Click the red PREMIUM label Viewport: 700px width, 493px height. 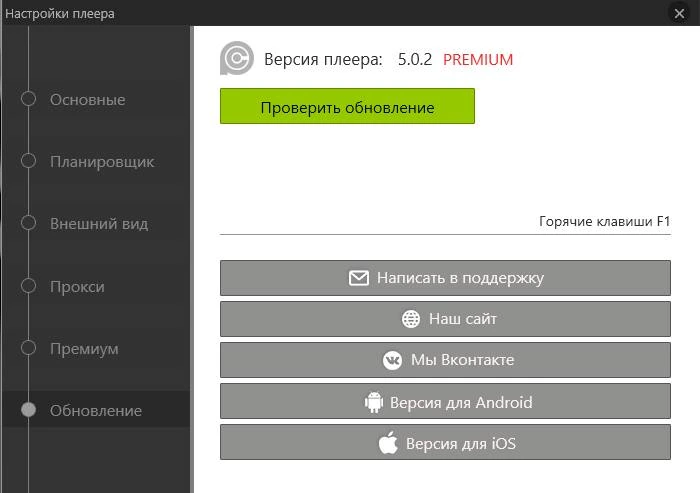(478, 59)
